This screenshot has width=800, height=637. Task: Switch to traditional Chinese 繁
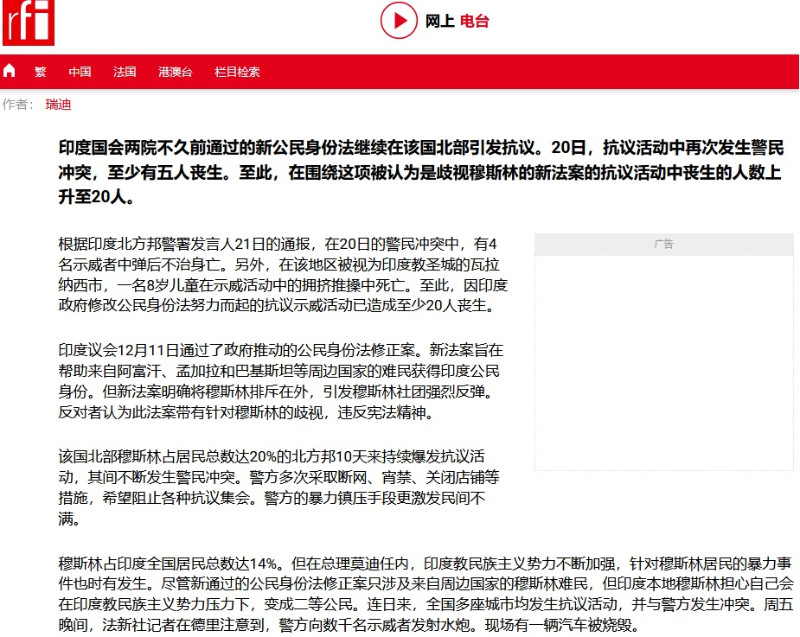[x=40, y=72]
